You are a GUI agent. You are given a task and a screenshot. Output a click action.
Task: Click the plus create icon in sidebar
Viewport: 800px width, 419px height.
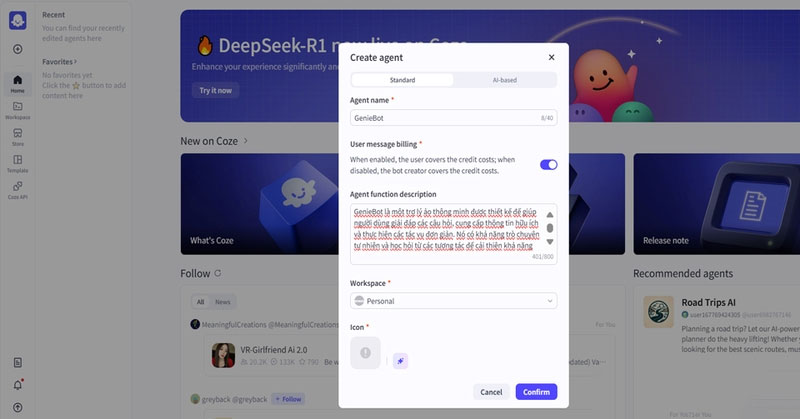click(17, 49)
